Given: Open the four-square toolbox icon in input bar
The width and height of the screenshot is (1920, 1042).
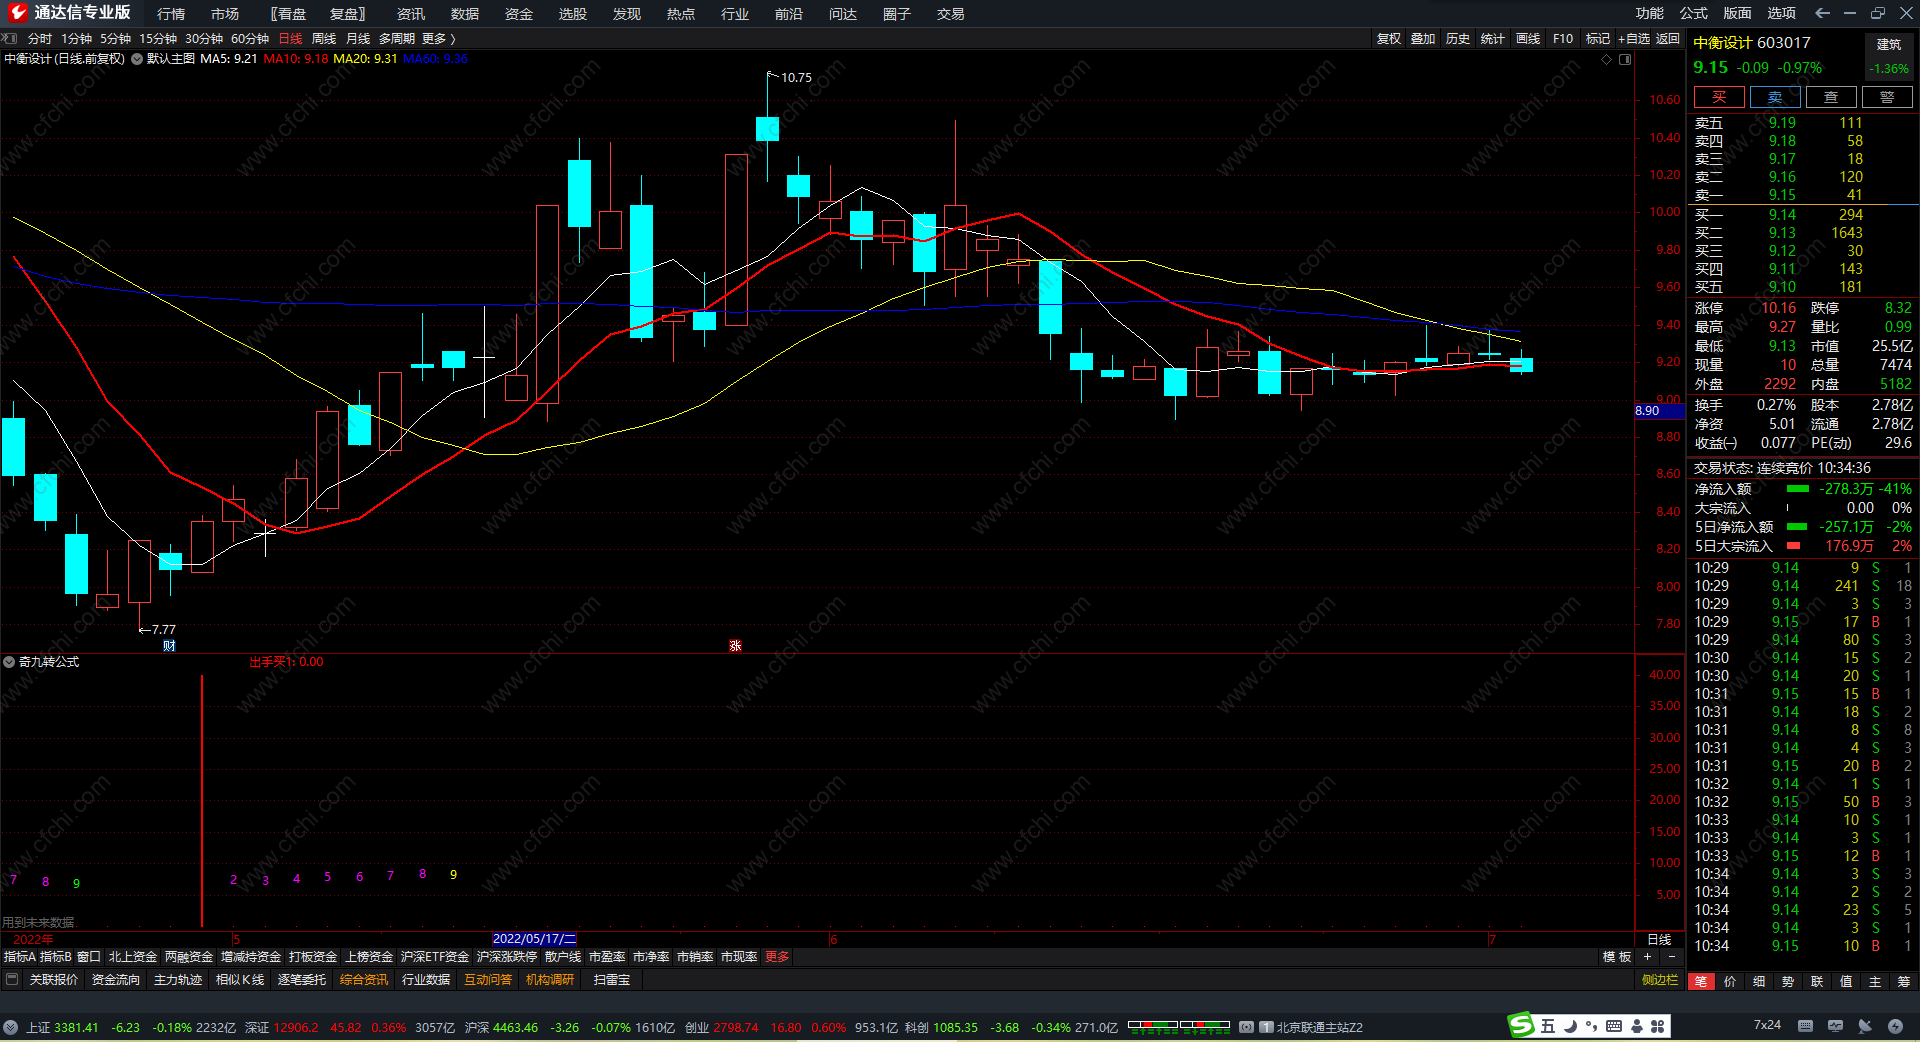Looking at the screenshot, I should point(1658,1026).
